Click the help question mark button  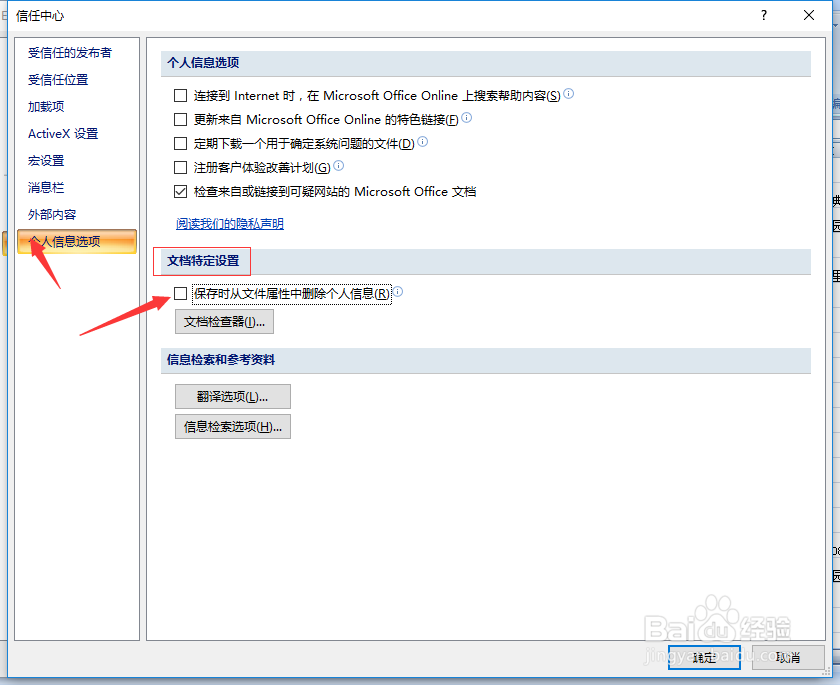tap(764, 16)
